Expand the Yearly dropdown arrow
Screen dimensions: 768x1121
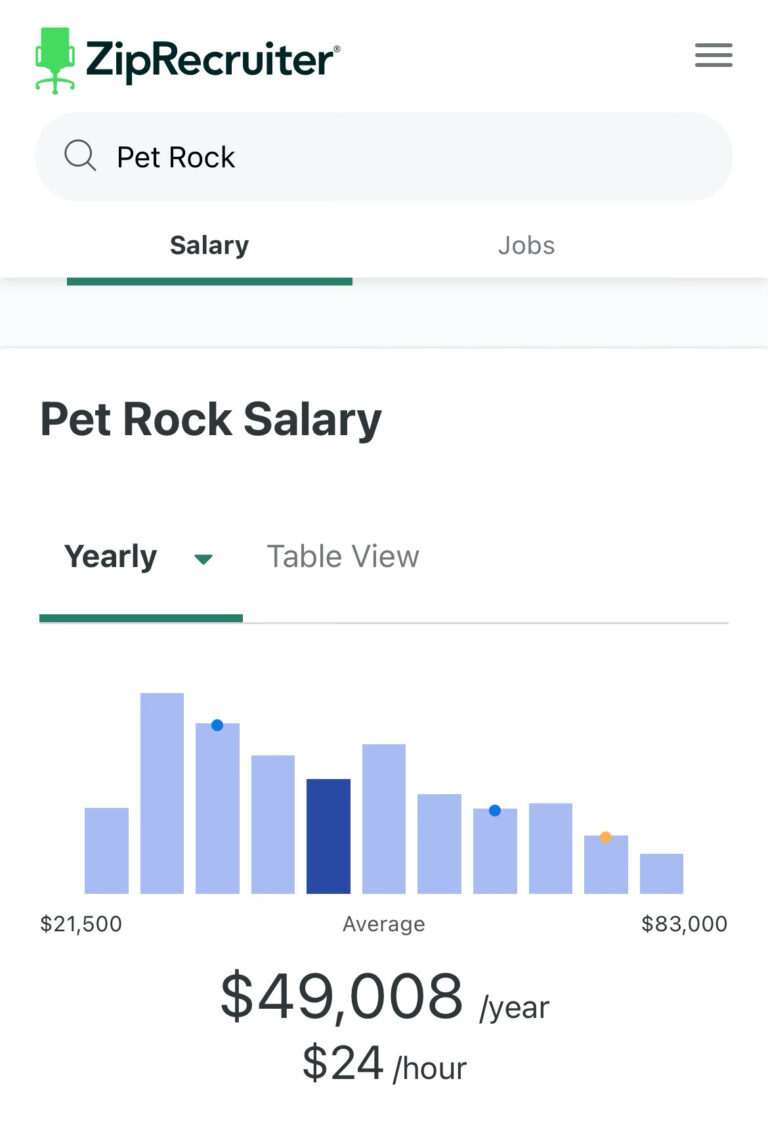pyautogui.click(x=203, y=559)
